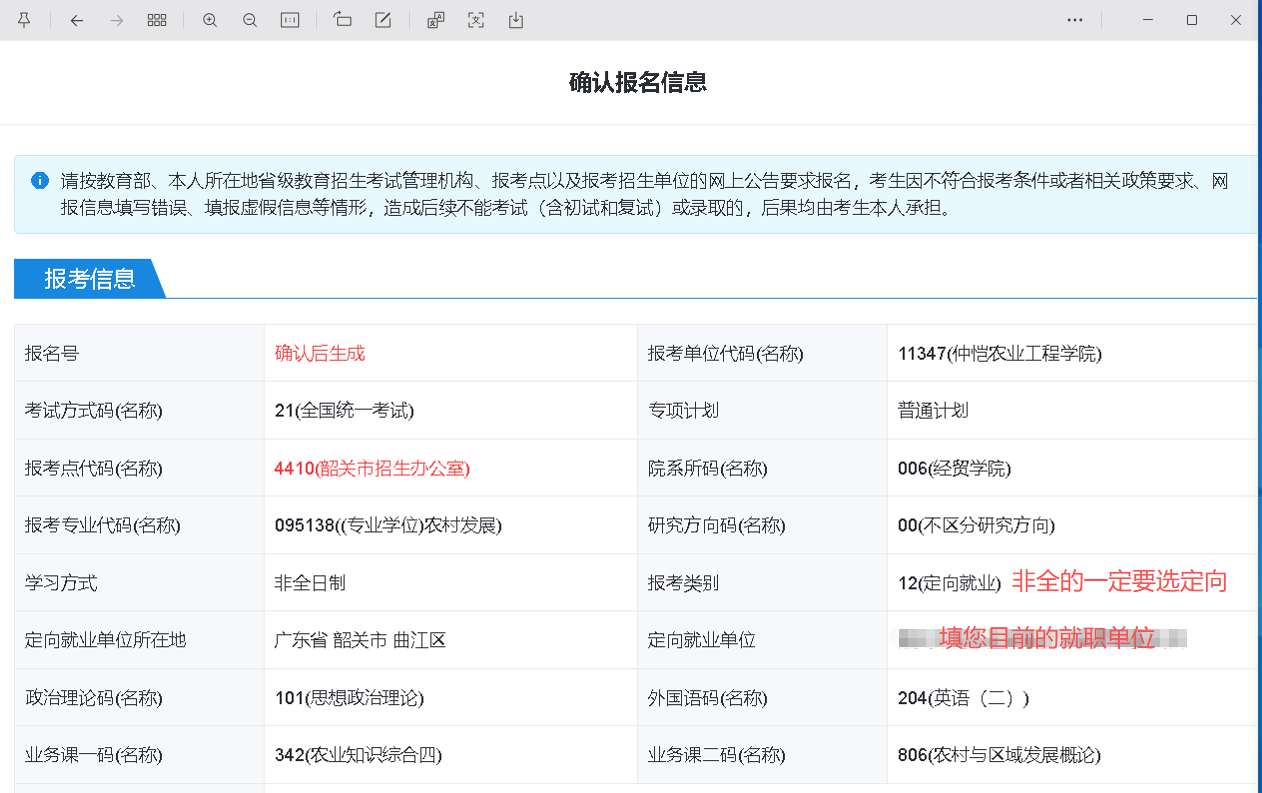The image size is (1262, 793).
Task: Click the 学习方式 label
Action: pyautogui.click(x=61, y=583)
